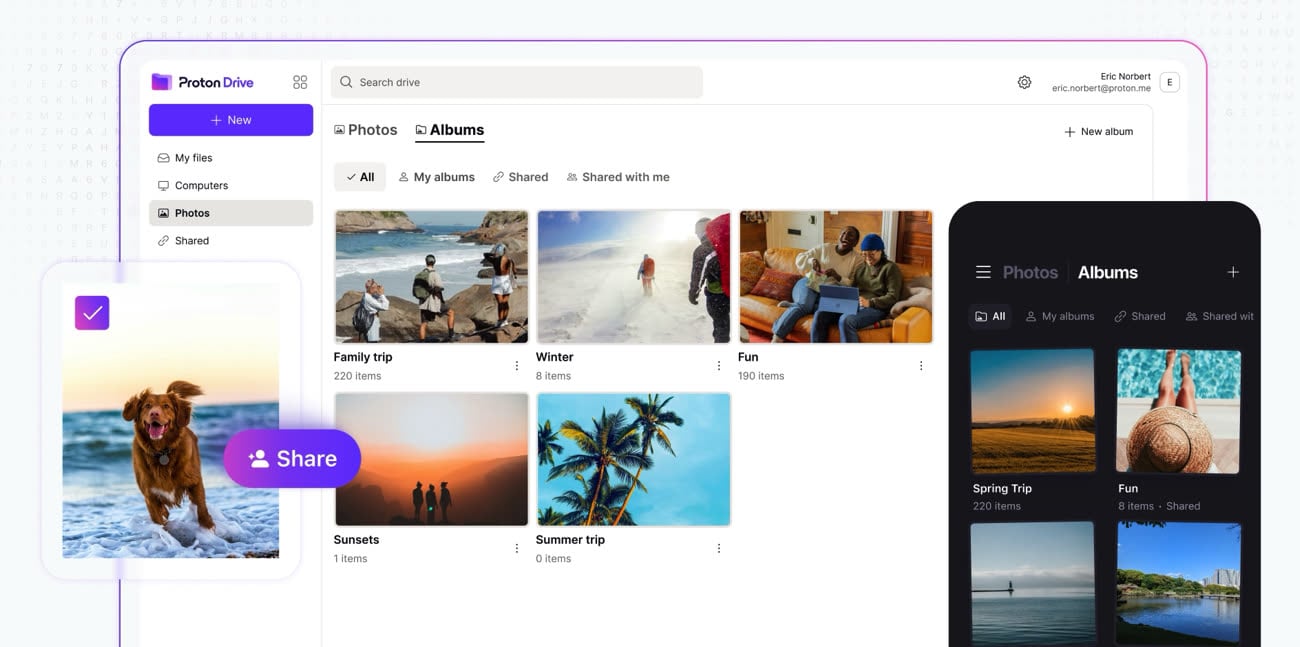This screenshot has height=647, width=1300.
Task: Open the Winter album thumbnail
Action: (633, 277)
